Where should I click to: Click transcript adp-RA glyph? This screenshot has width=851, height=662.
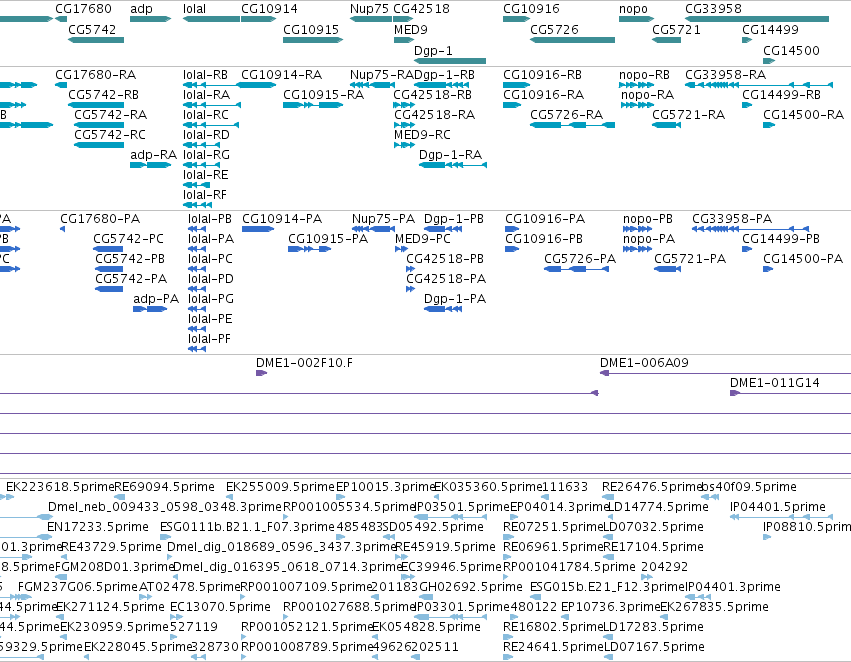pyautogui.click(x=150, y=164)
